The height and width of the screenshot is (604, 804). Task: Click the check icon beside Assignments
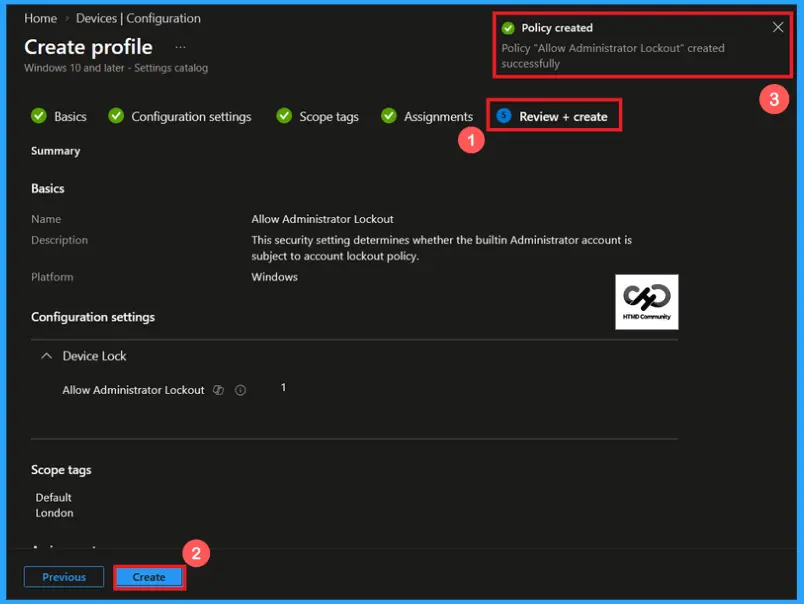[389, 116]
